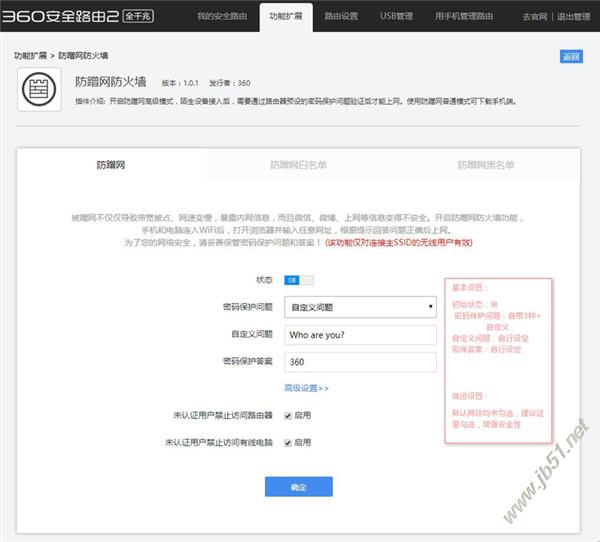The height and width of the screenshot is (542, 600).
Task: Uncheck 未认证用户禁止访问有线电脑 启用 checkbox
Action: tap(288, 443)
